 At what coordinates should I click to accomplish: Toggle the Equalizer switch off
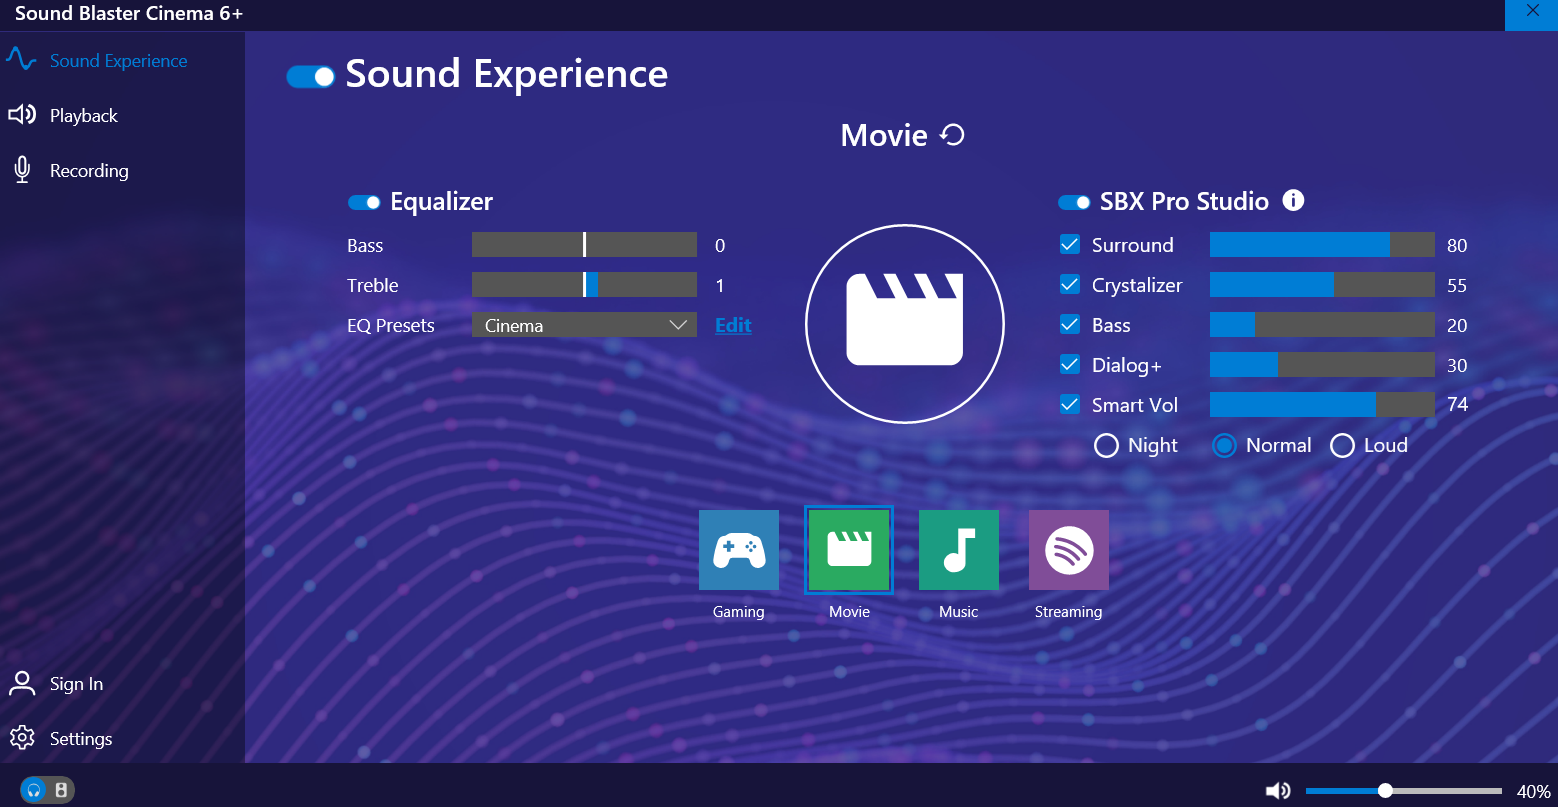(x=364, y=202)
